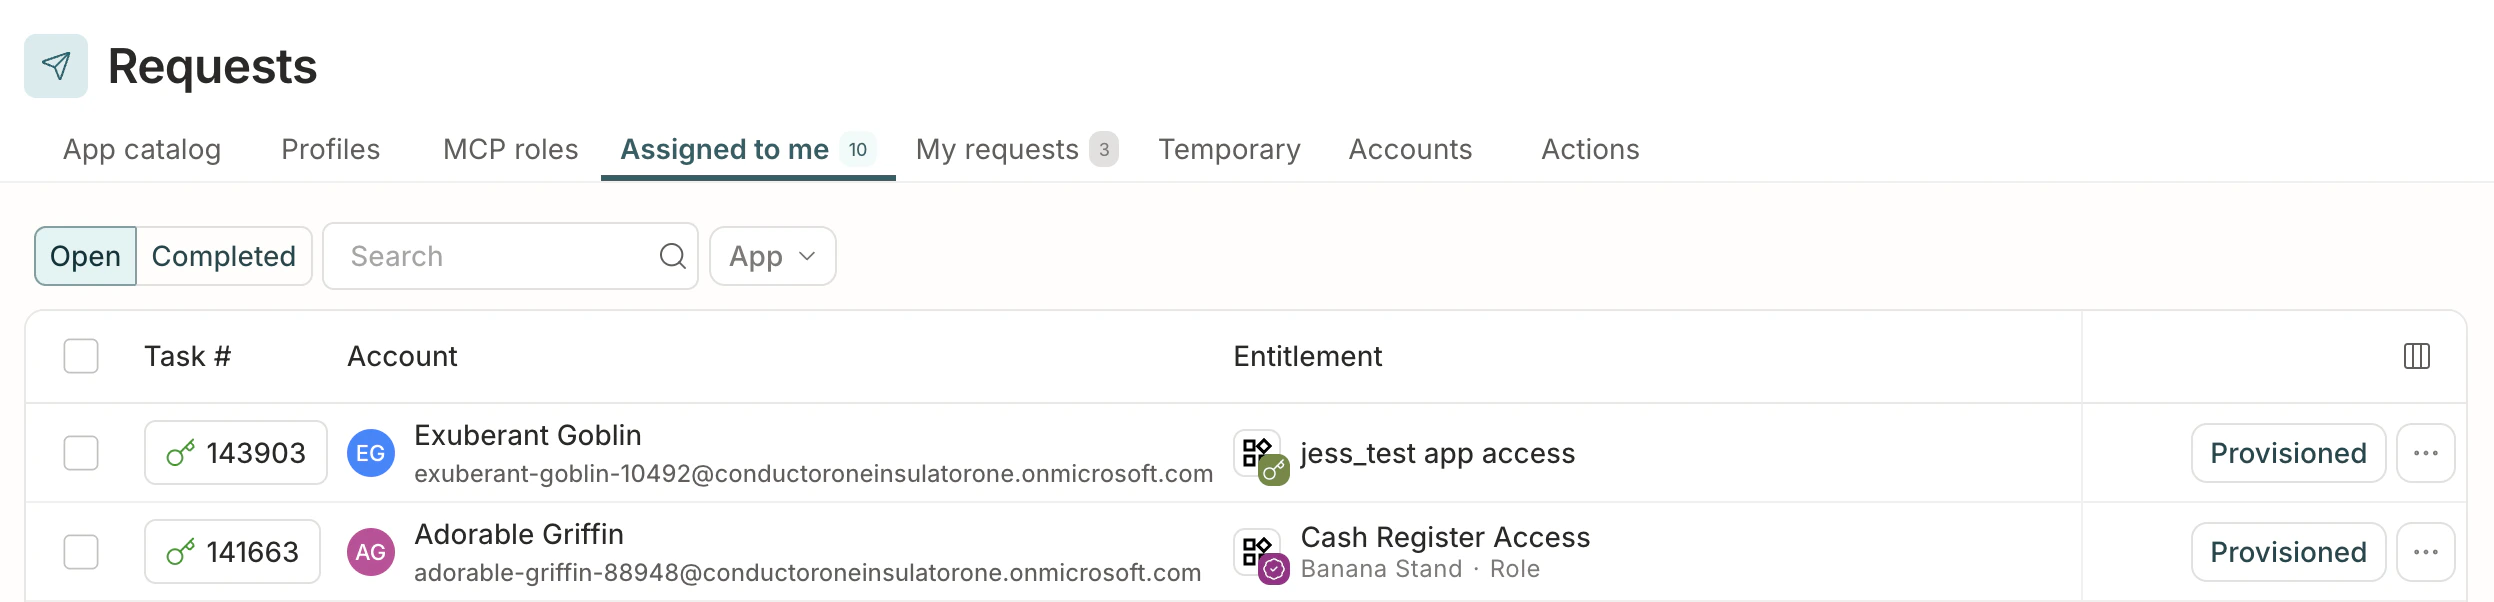Open the column customization icon in table header
The width and height of the screenshot is (2494, 602).
[x=2418, y=356]
